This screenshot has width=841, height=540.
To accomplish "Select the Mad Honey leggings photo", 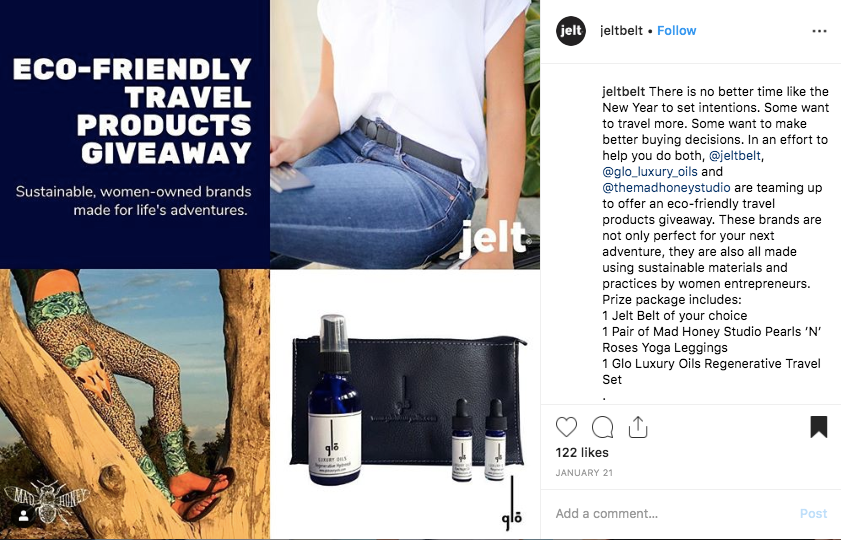I will [135, 404].
